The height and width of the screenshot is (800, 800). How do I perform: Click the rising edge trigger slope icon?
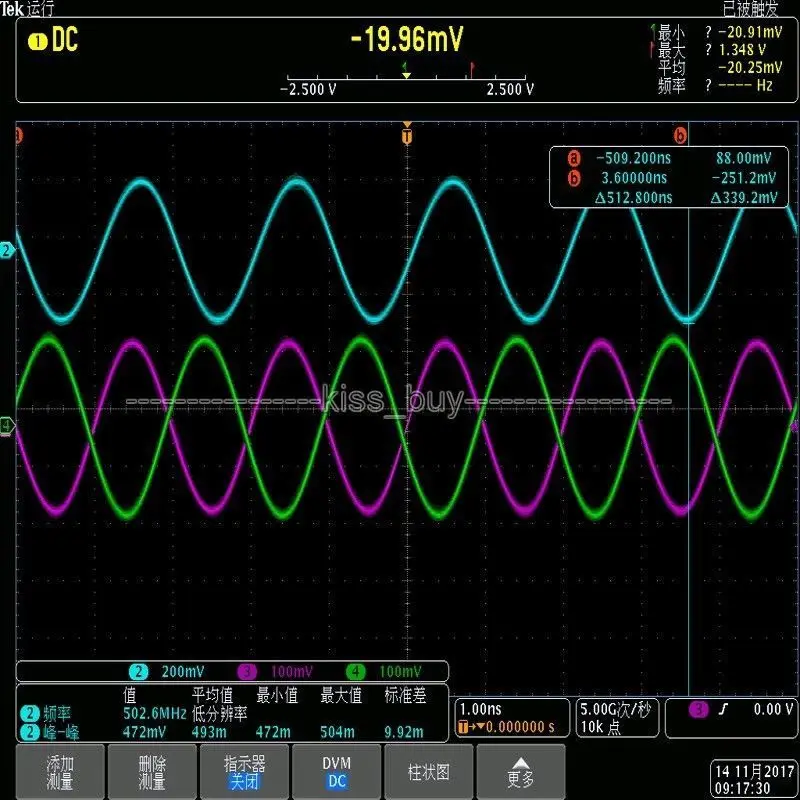(723, 709)
